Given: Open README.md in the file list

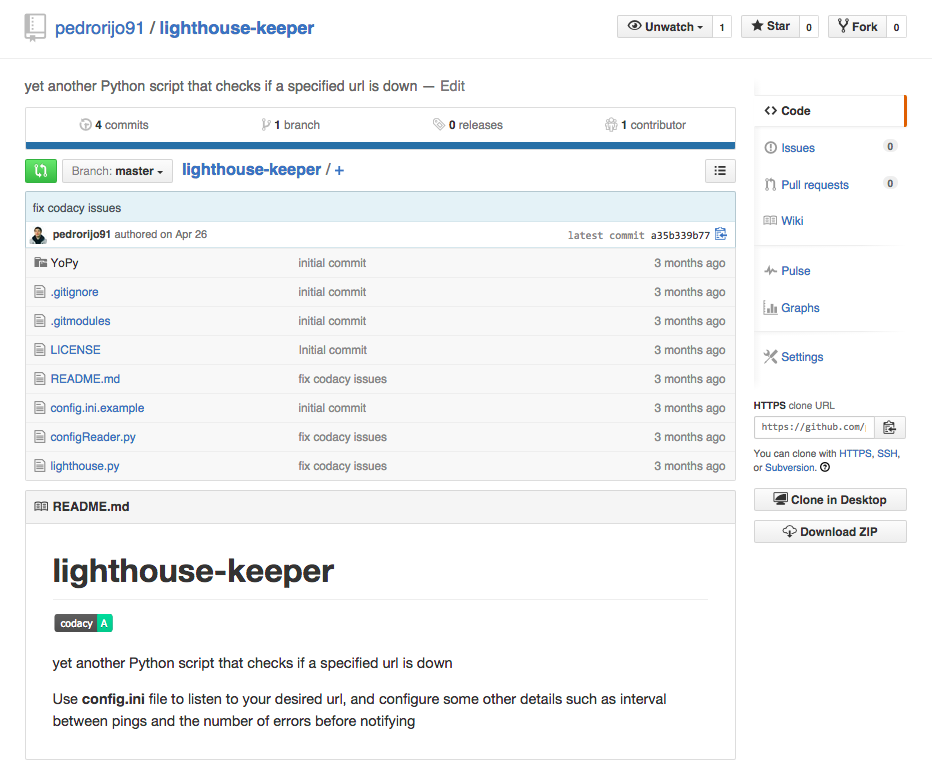Looking at the screenshot, I should (x=85, y=379).
